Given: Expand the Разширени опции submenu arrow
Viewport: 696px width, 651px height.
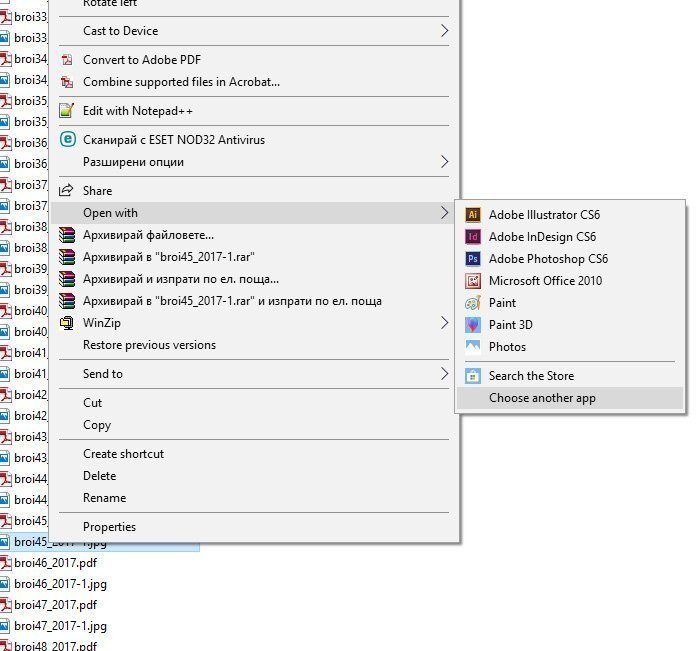Looking at the screenshot, I should point(444,162).
